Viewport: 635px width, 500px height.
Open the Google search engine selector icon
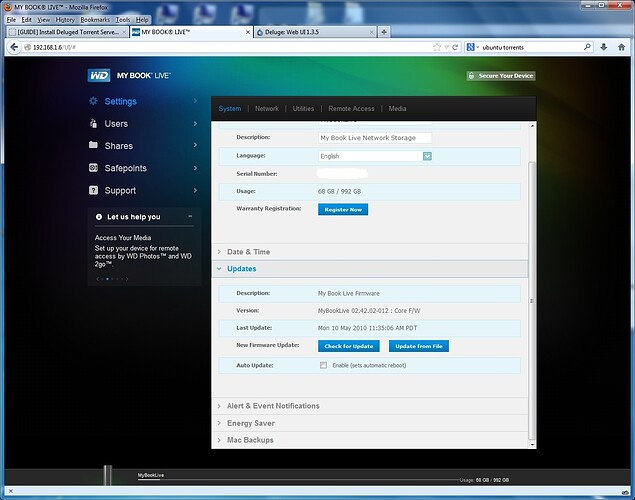click(472, 47)
